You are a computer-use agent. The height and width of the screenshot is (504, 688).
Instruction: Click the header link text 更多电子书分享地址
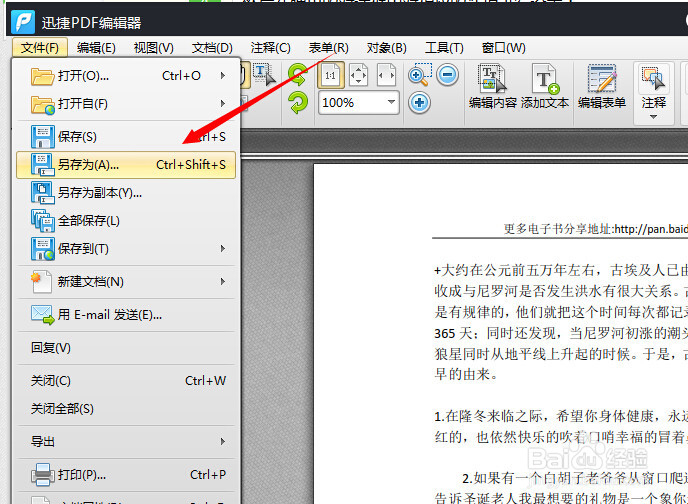tap(559, 229)
